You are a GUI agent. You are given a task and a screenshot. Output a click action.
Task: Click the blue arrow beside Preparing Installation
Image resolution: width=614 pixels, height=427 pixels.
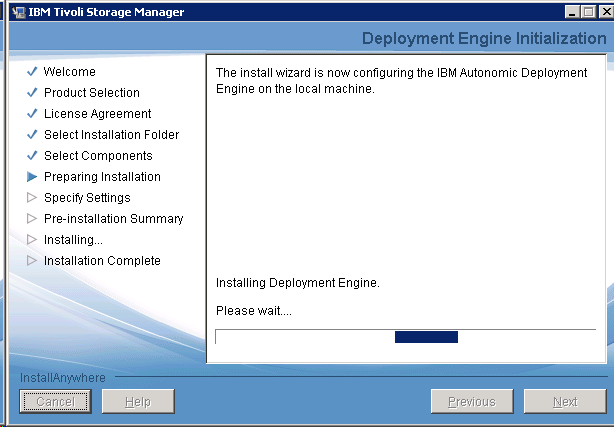coord(32,177)
